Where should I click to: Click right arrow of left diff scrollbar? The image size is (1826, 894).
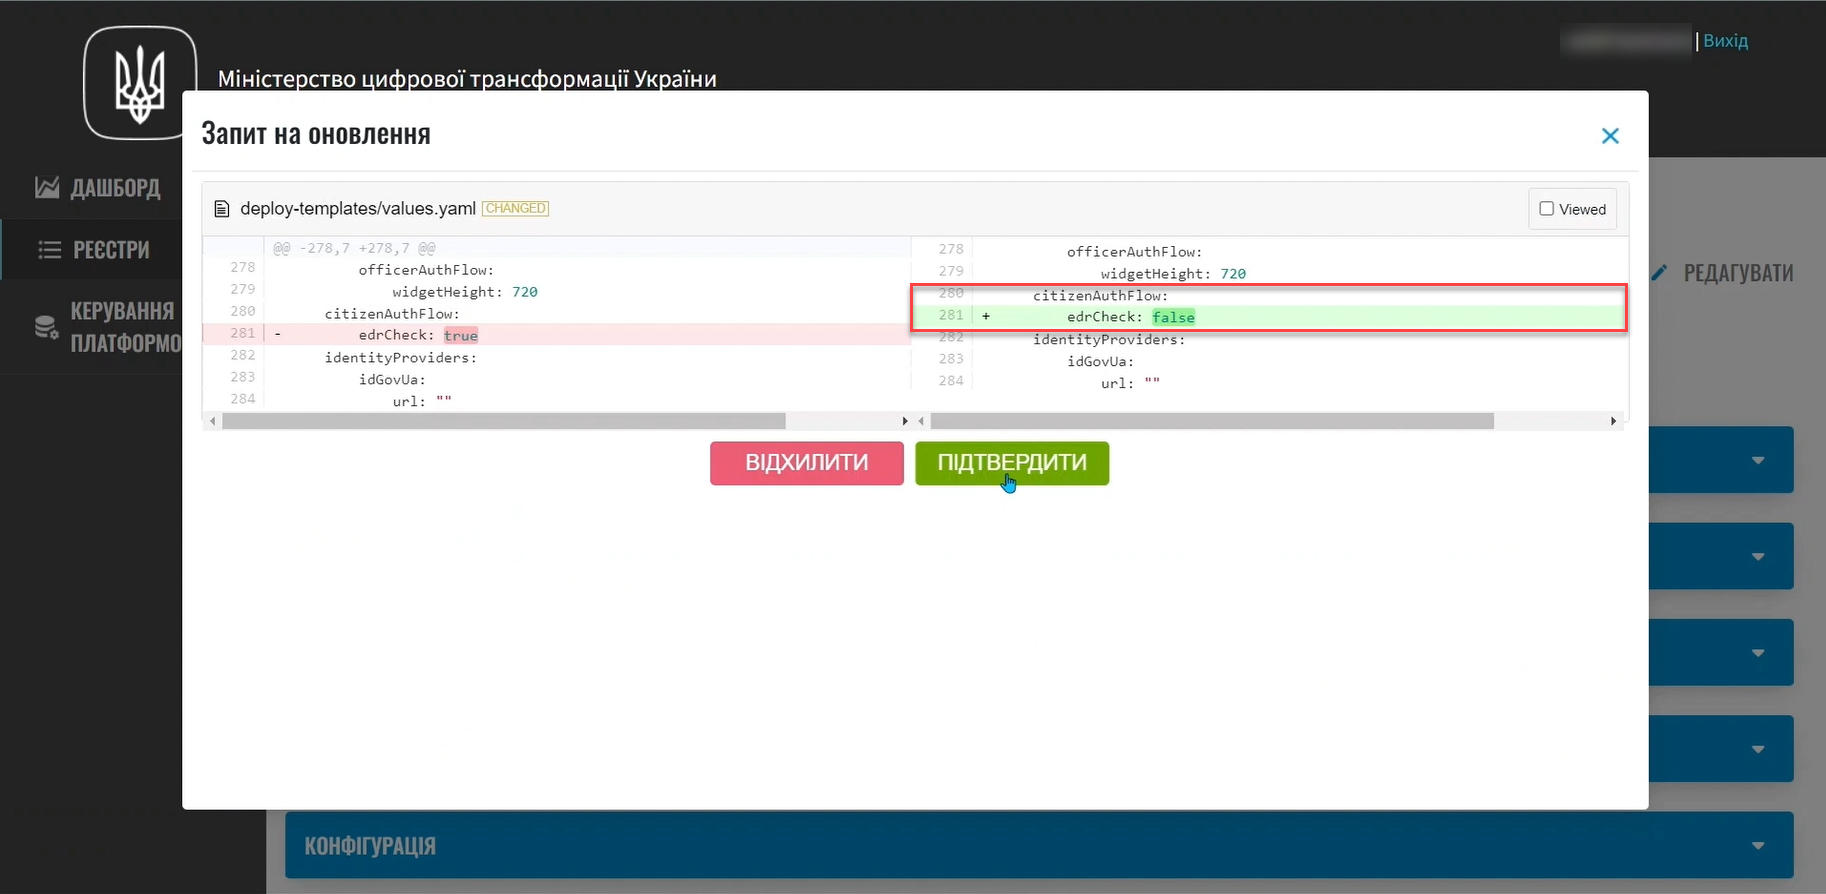905,421
